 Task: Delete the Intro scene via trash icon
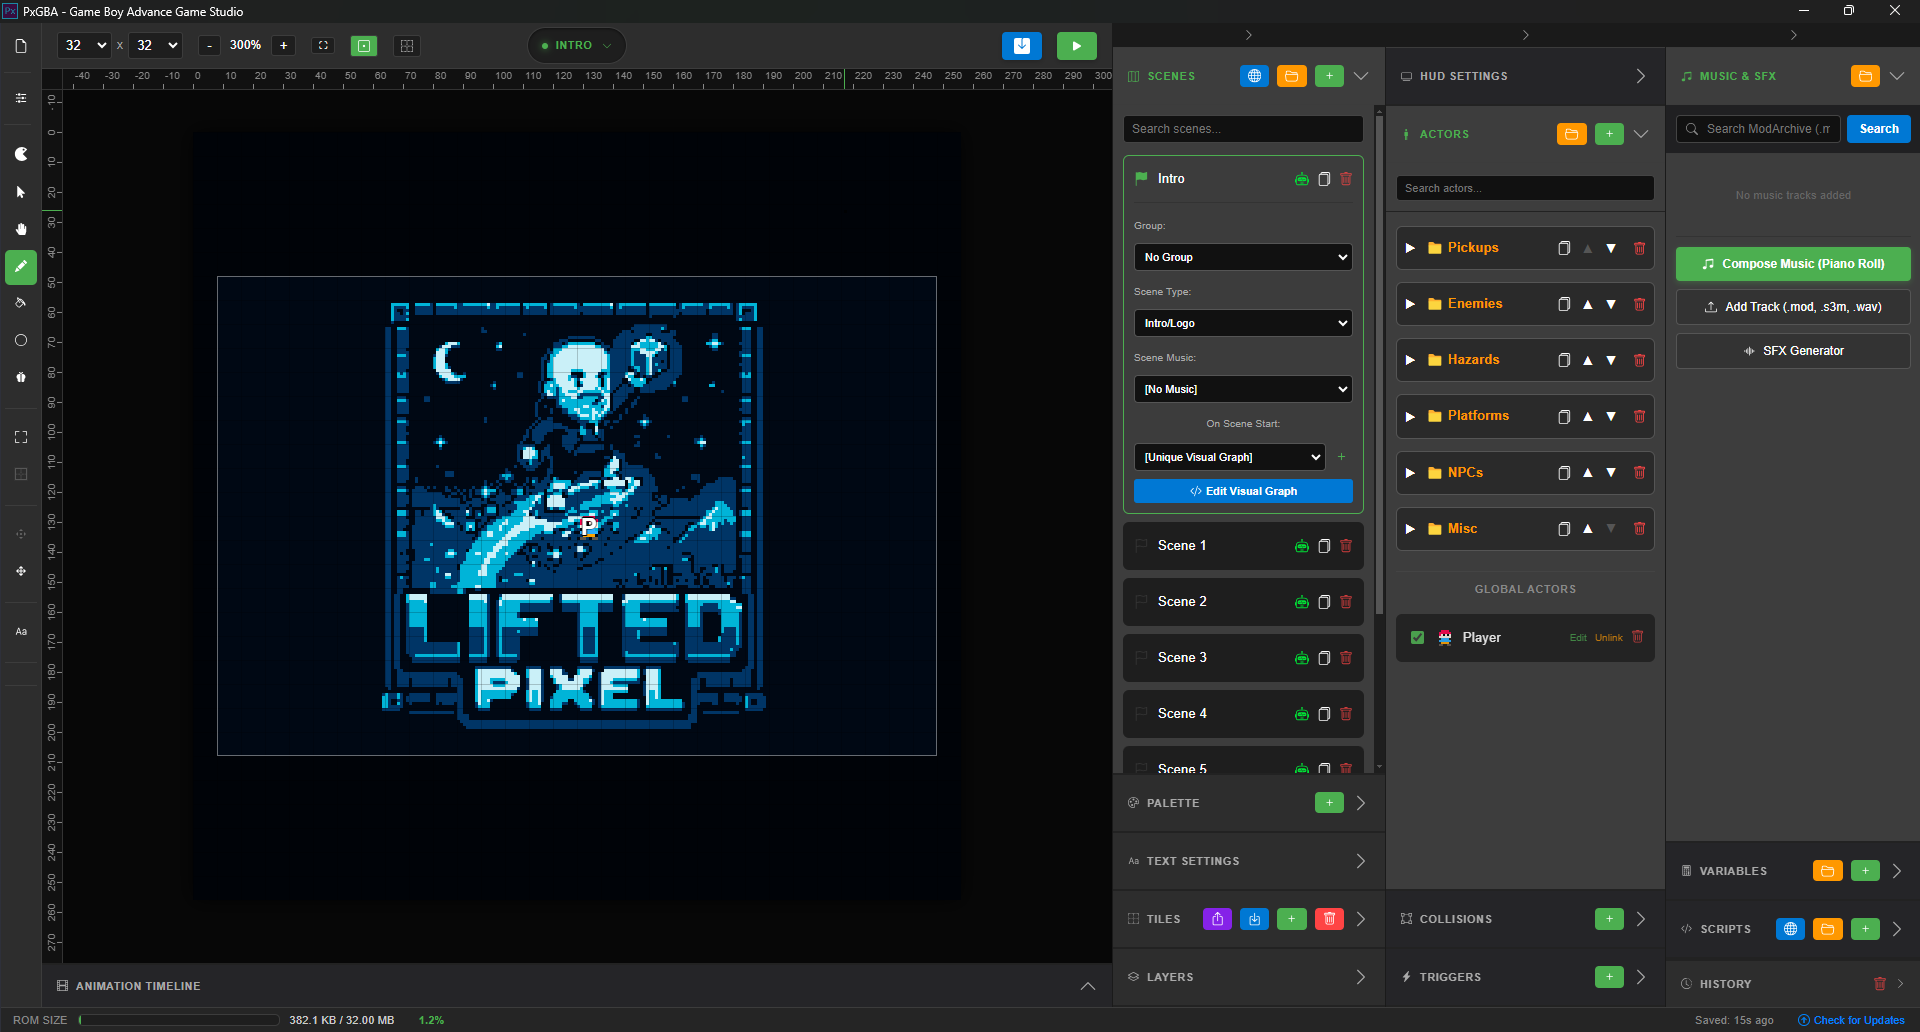pyautogui.click(x=1346, y=179)
